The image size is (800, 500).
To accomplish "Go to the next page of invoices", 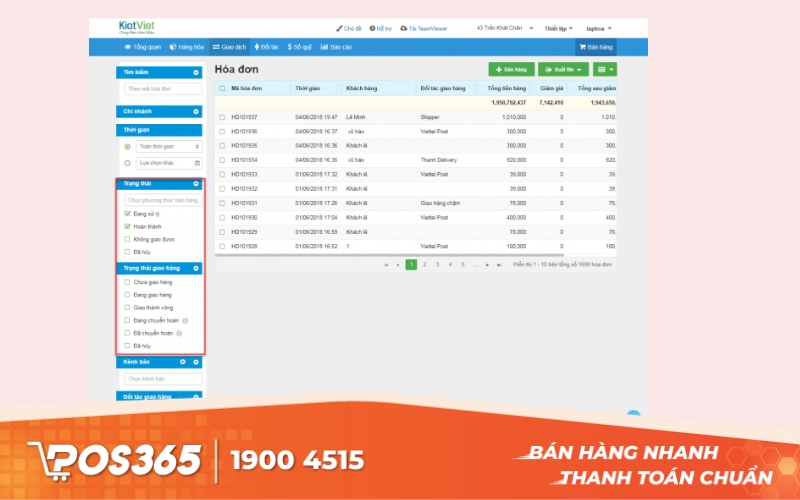I will point(487,265).
